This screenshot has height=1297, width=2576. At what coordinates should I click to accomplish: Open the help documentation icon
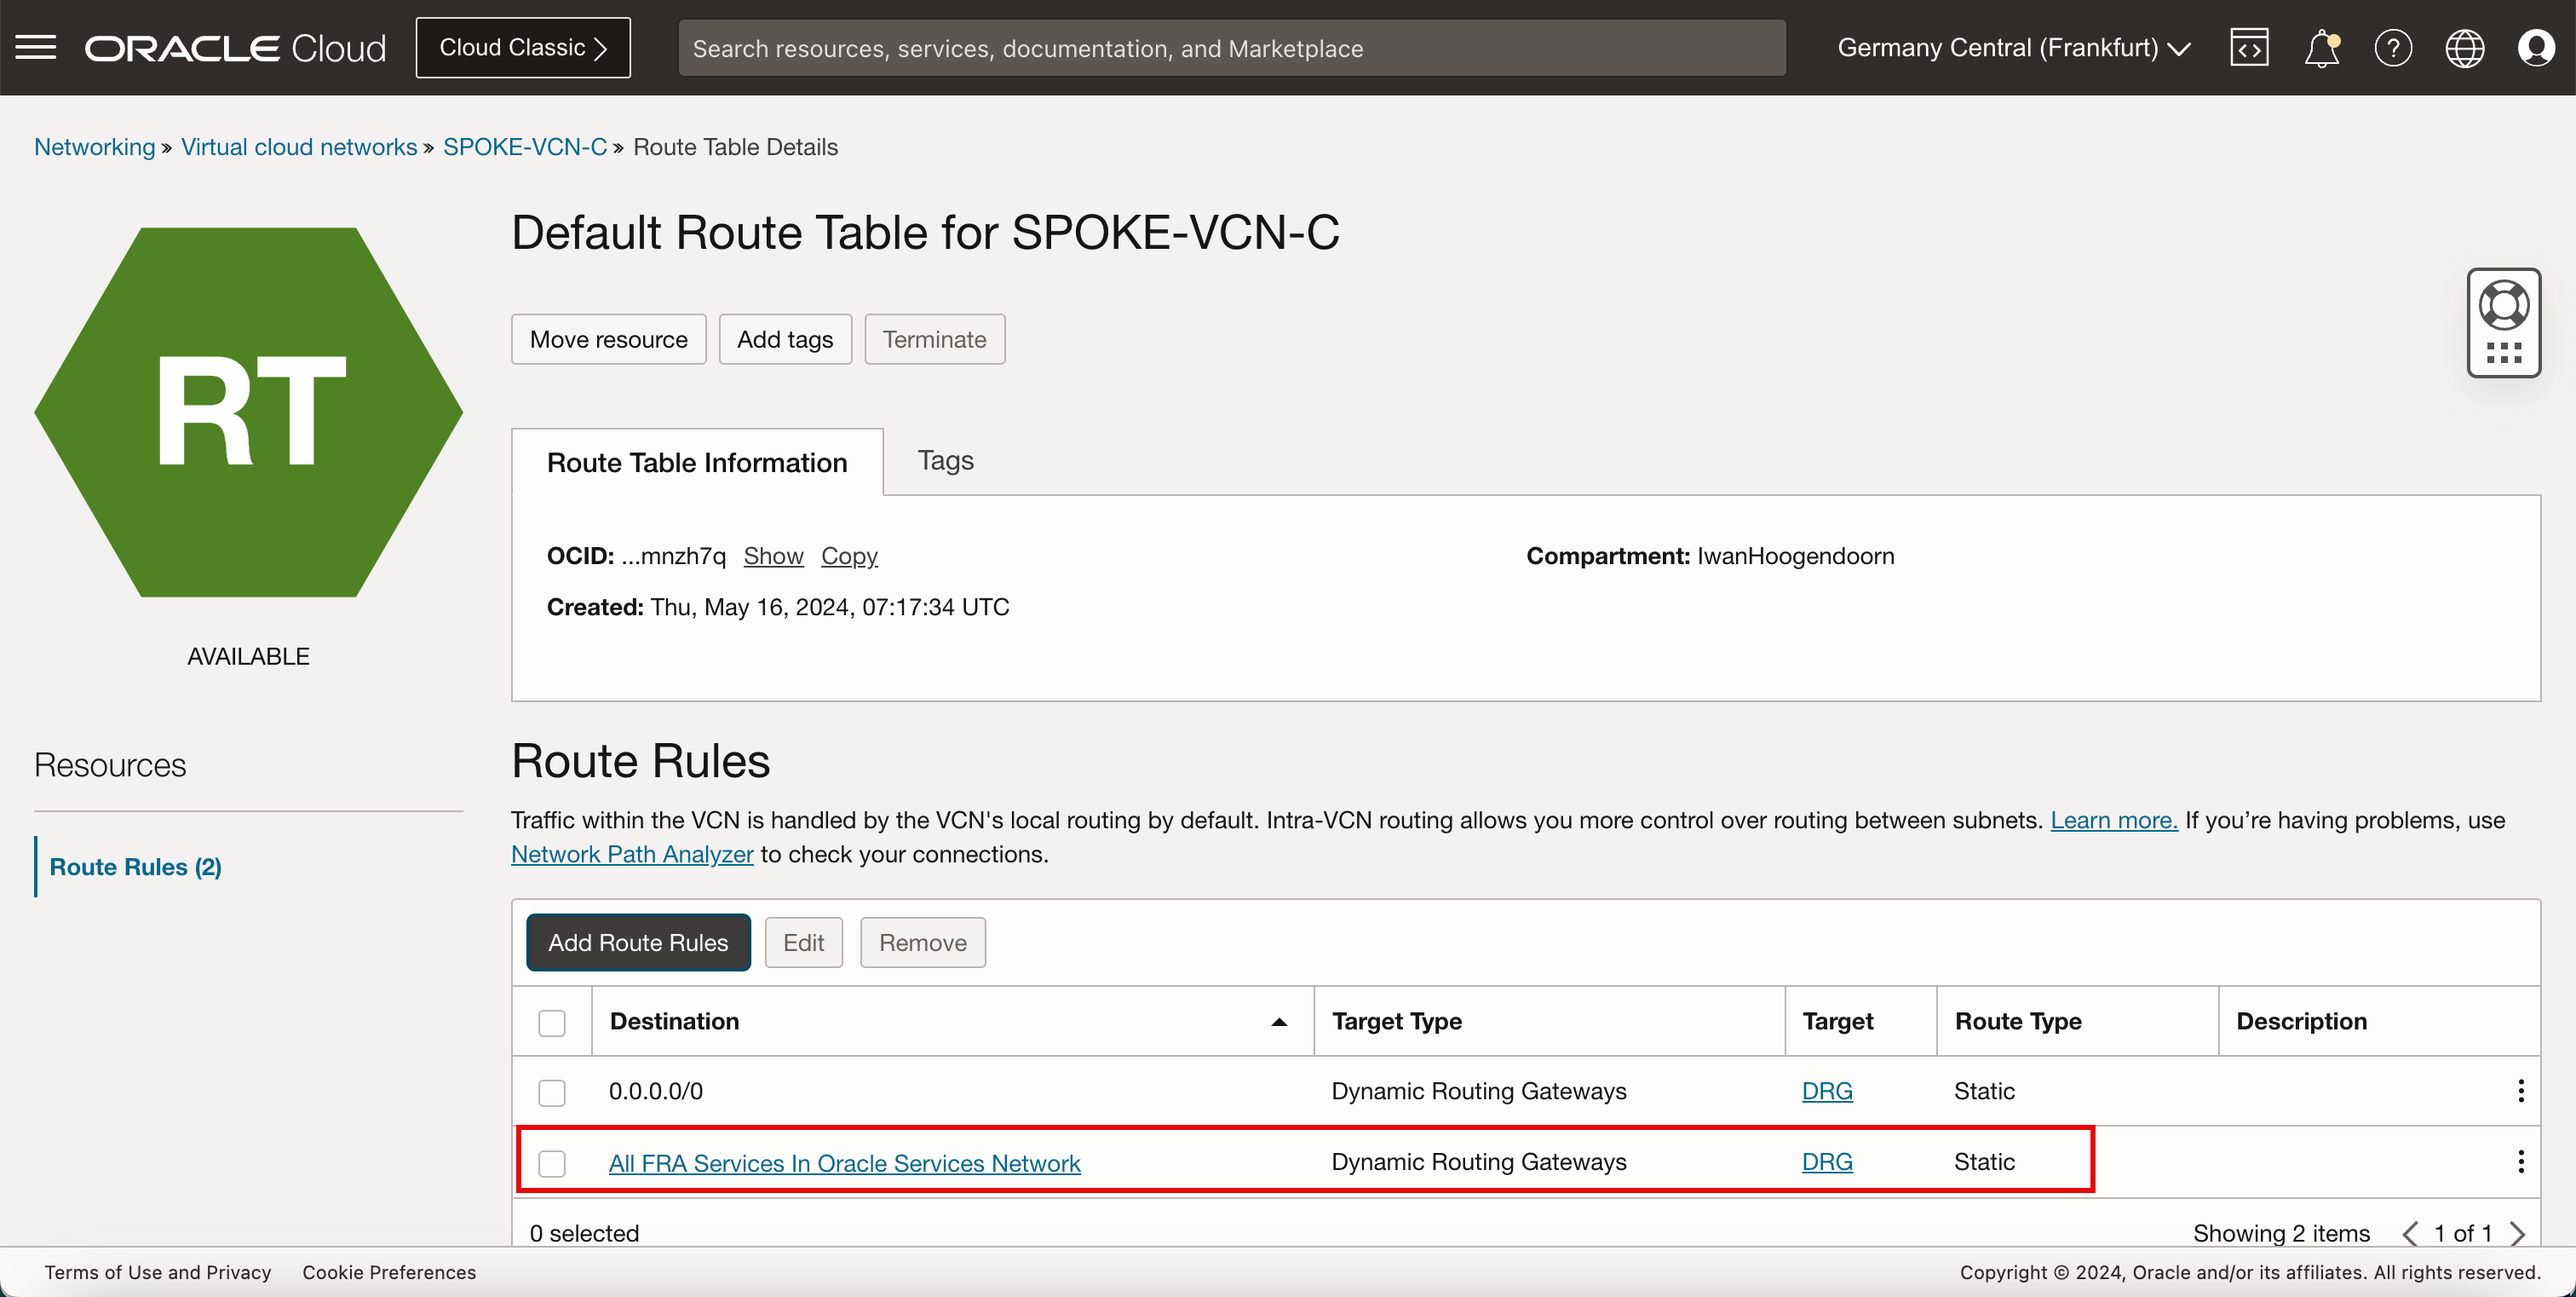[x=2393, y=48]
